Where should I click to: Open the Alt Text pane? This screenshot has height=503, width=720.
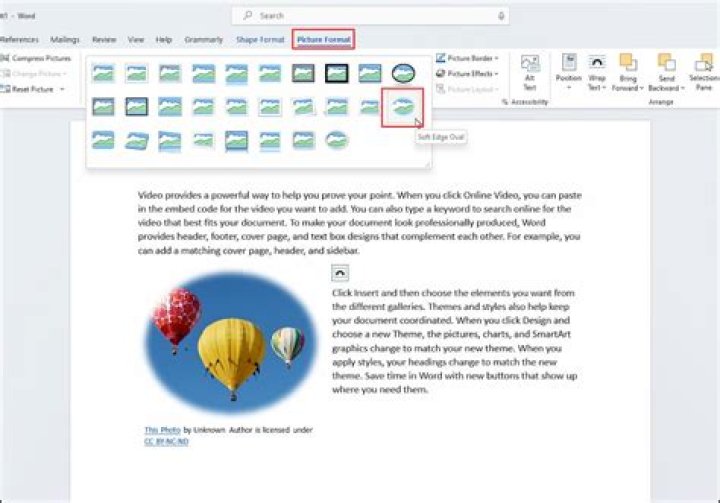(530, 73)
